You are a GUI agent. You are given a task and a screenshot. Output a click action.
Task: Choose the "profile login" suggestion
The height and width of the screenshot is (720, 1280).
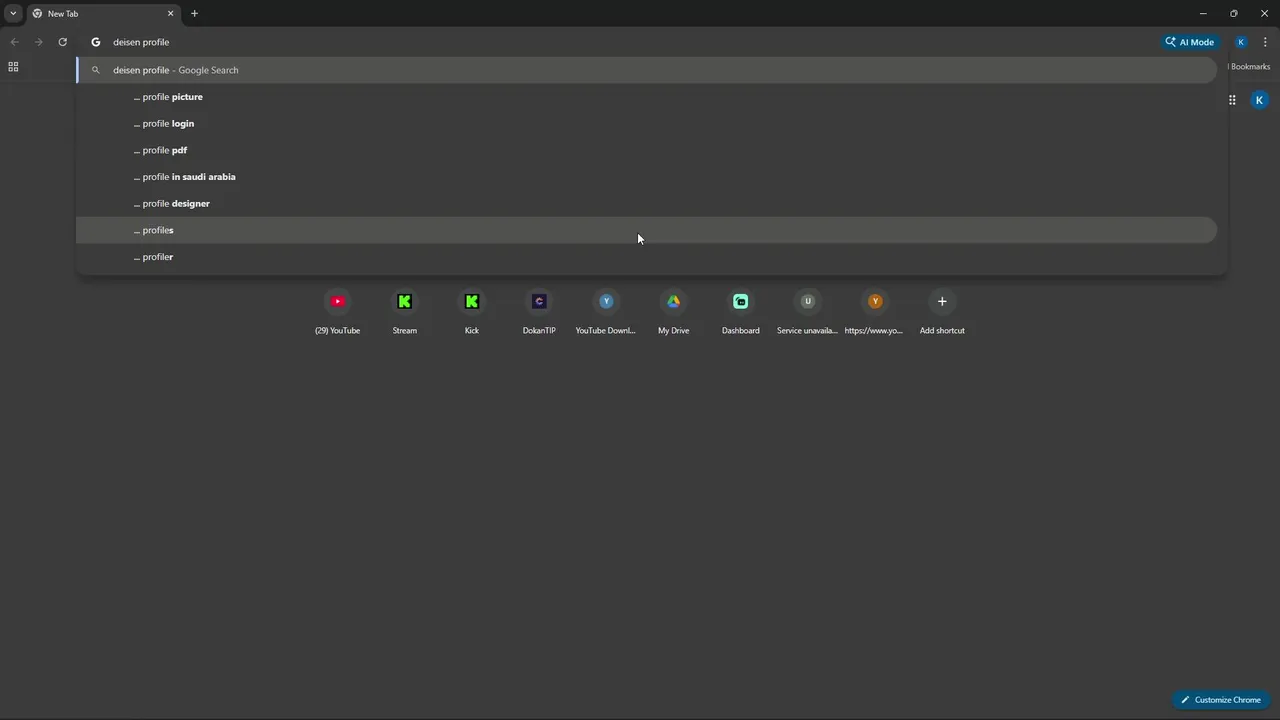pyautogui.click(x=646, y=124)
